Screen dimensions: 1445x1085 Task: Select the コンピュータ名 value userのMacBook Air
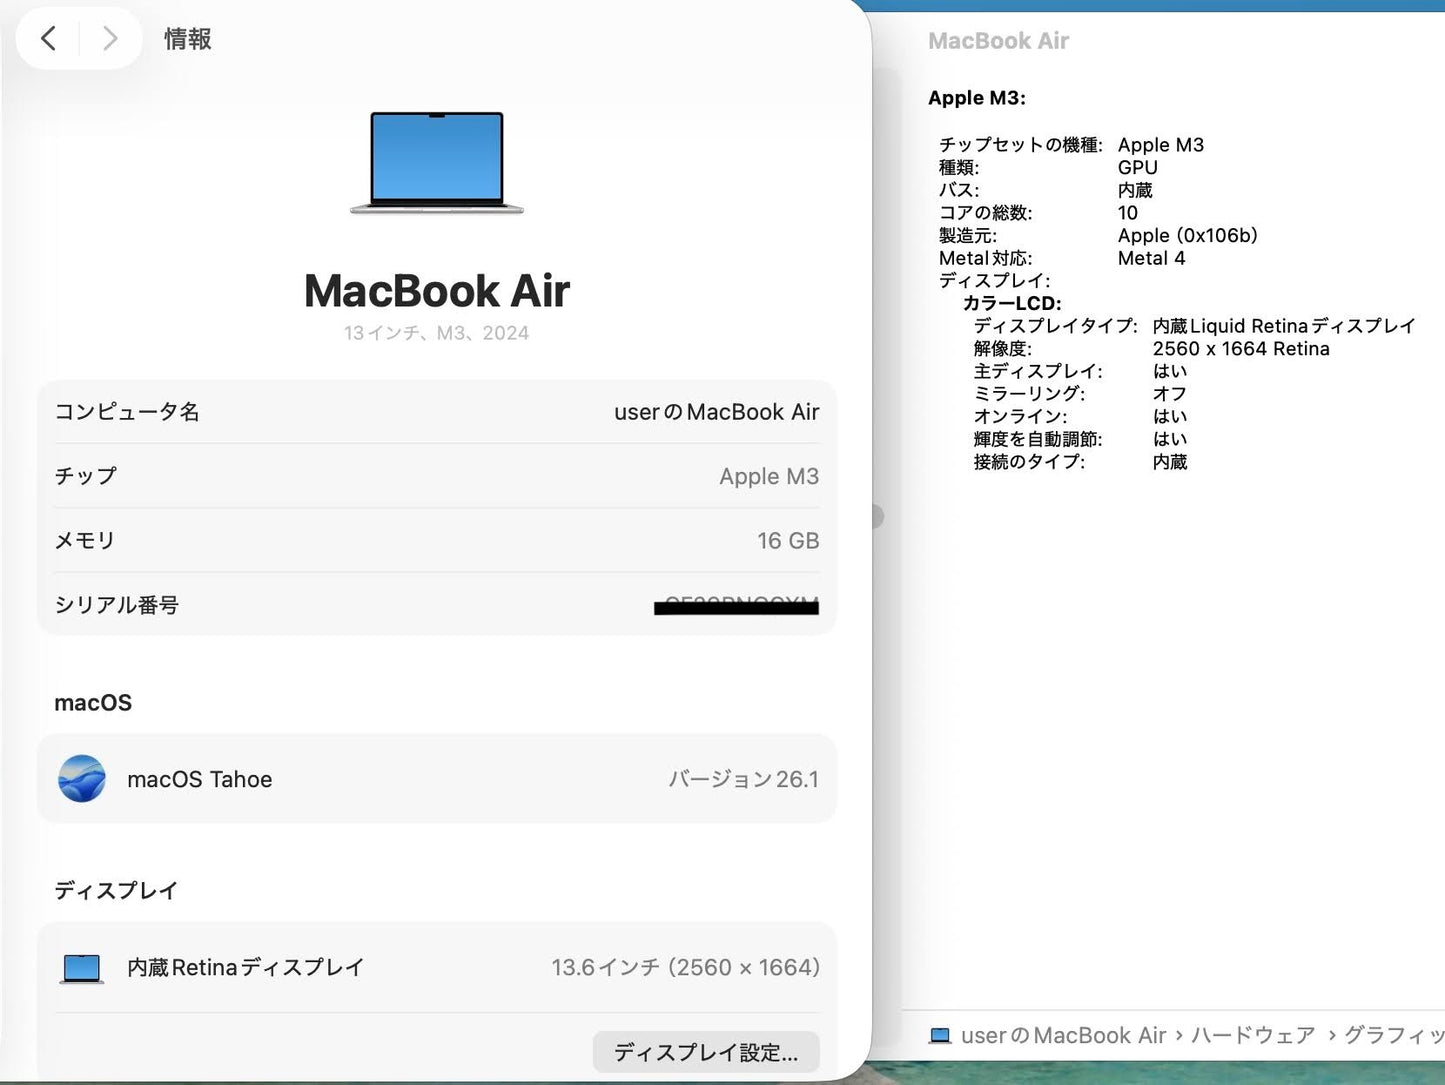click(x=716, y=412)
